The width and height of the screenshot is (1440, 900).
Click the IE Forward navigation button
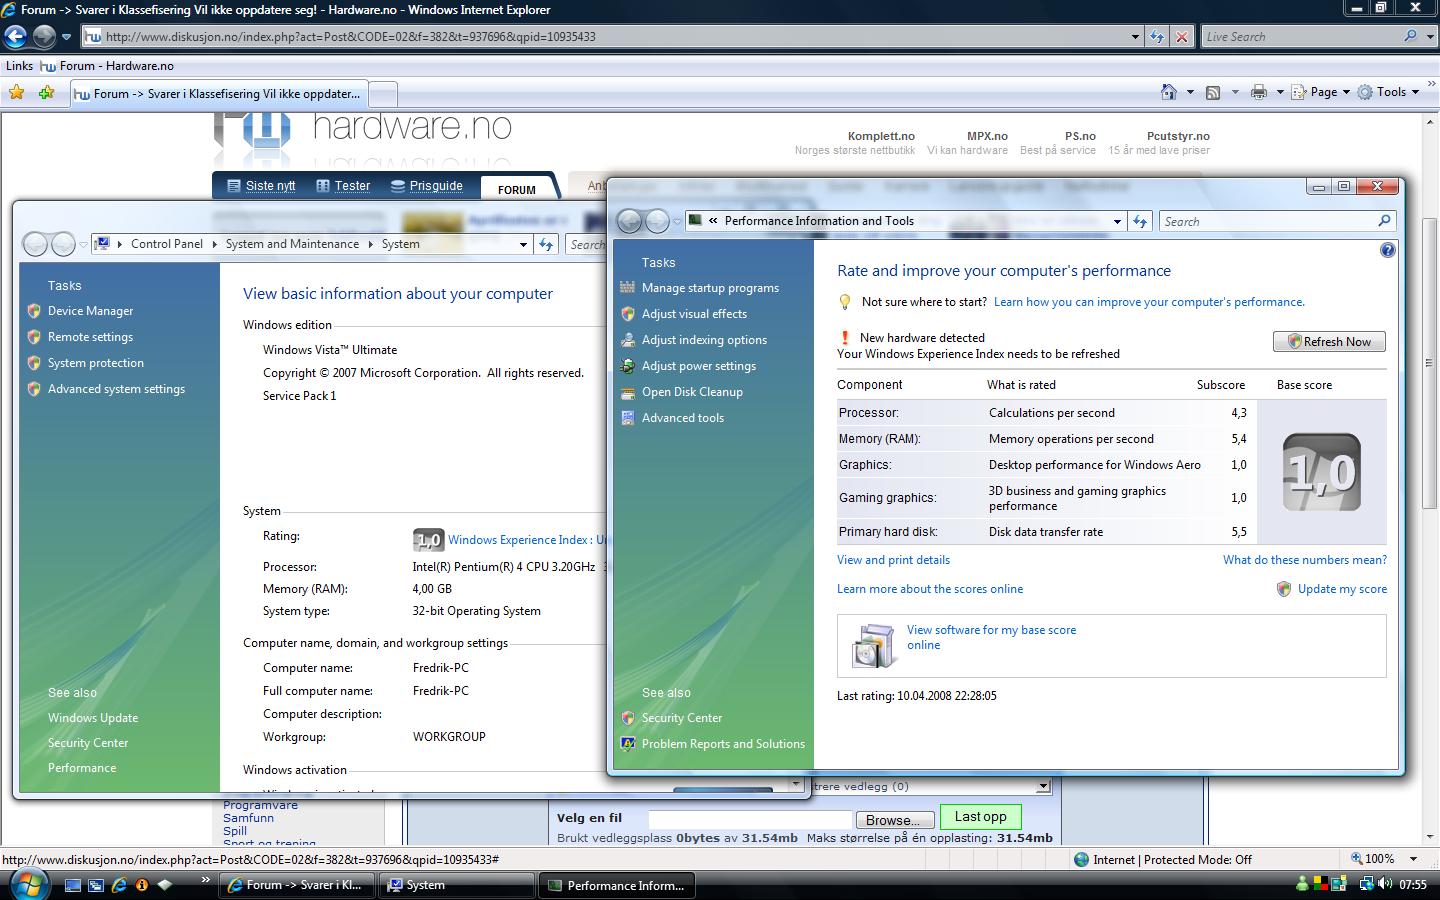44,37
